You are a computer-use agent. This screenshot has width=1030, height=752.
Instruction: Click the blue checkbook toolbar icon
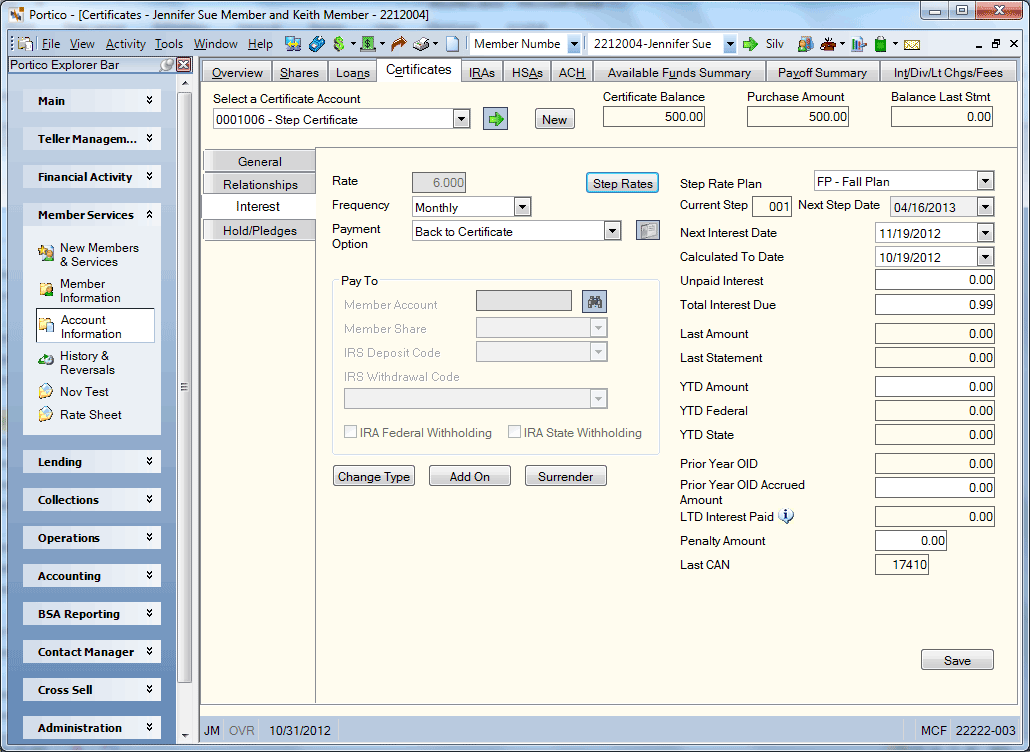coord(317,44)
